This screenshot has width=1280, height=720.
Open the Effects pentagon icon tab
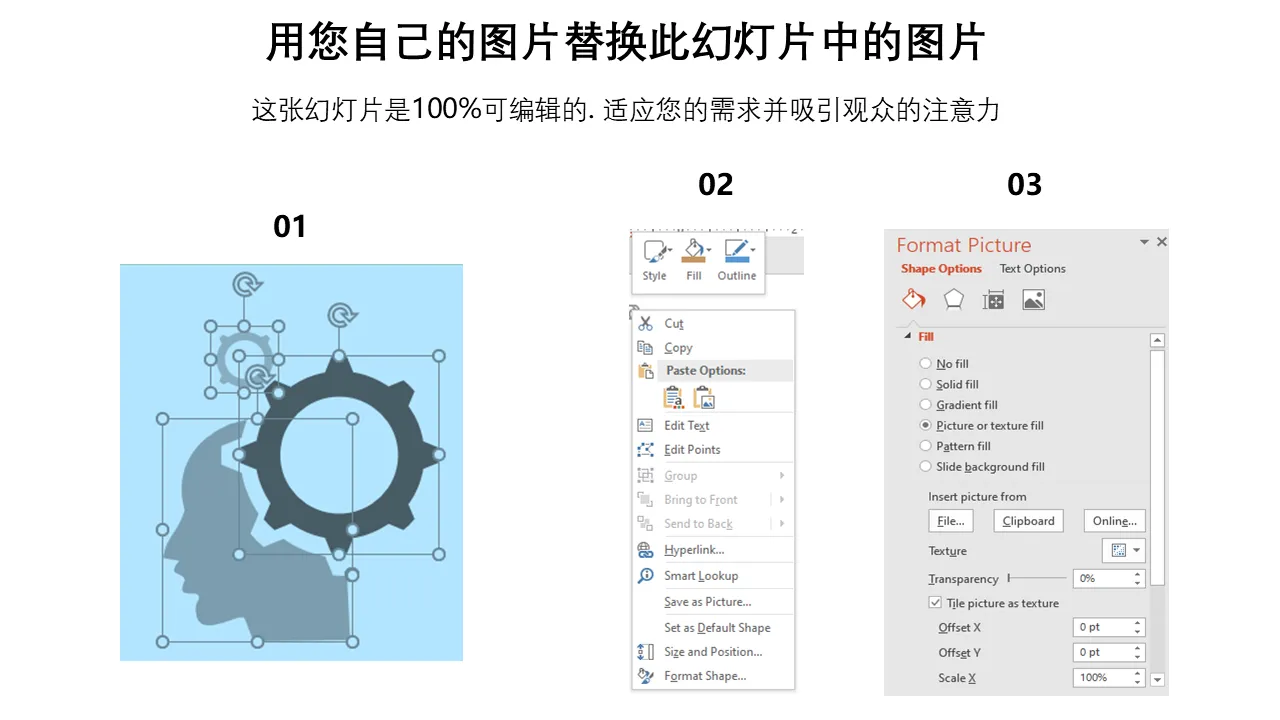pyautogui.click(x=954, y=299)
